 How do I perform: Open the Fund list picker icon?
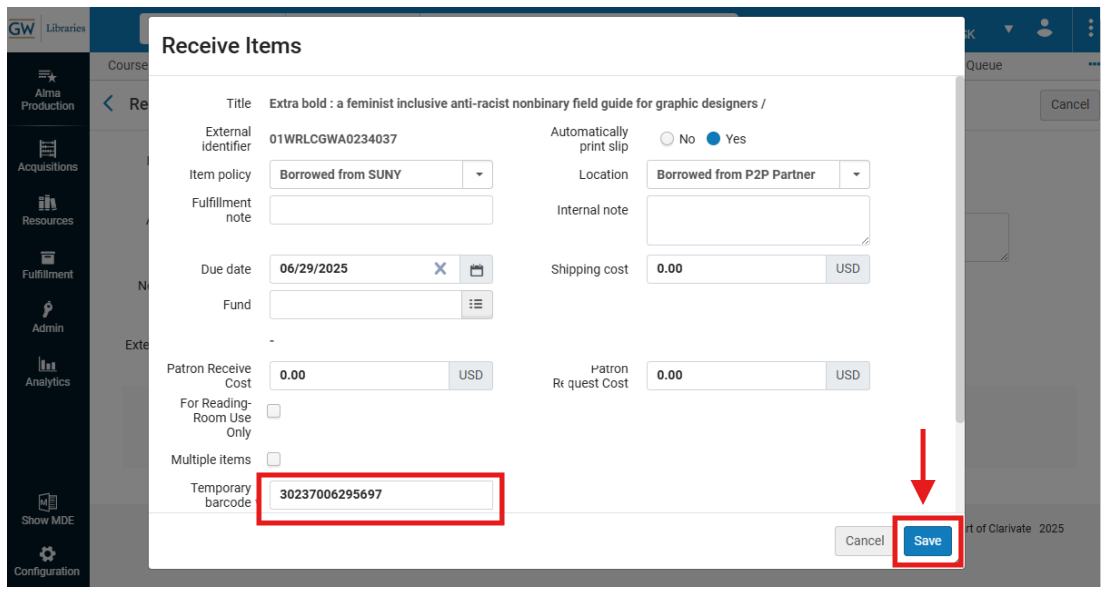point(477,304)
